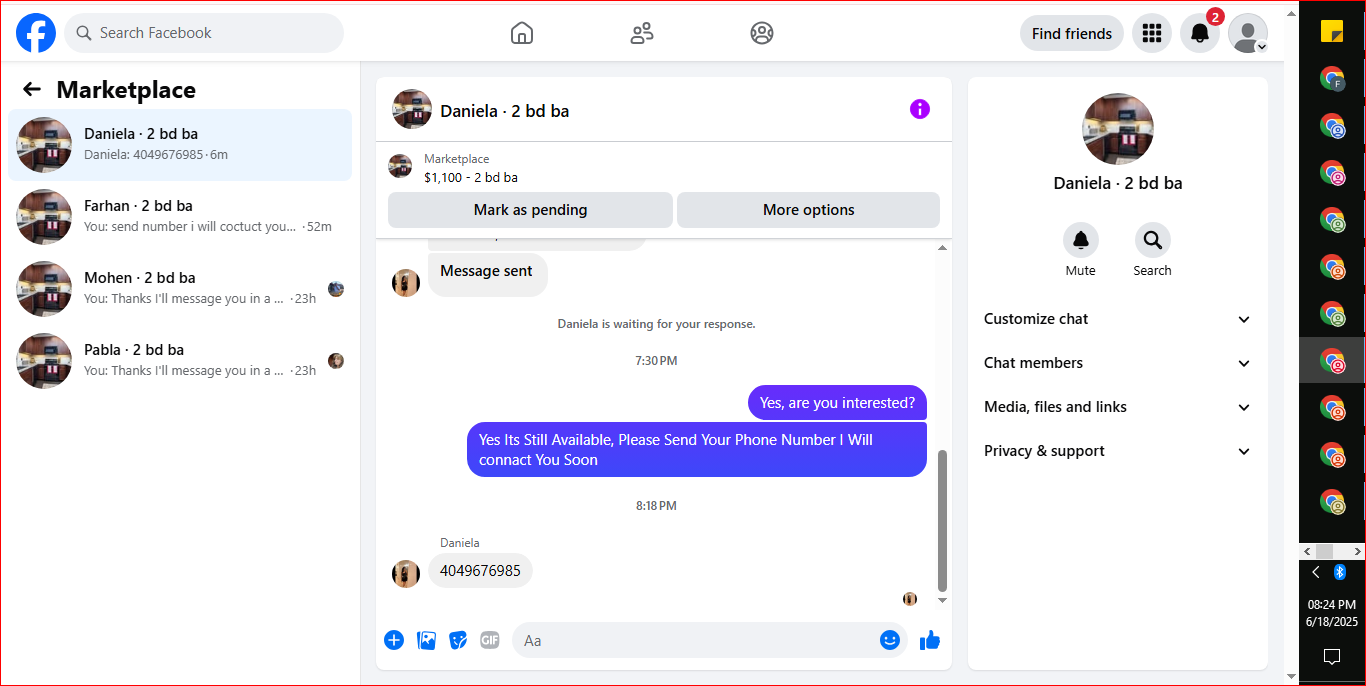Open the Facebook apps grid menu

[x=1152, y=33]
